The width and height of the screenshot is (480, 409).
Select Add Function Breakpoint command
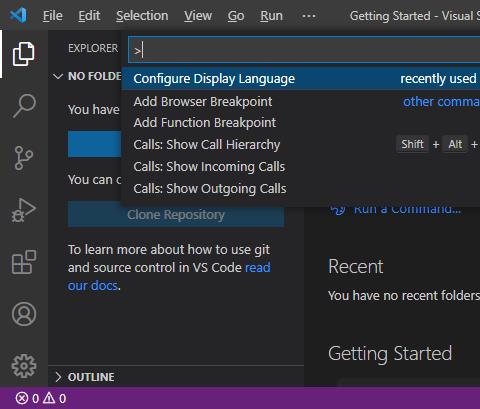(x=301, y=123)
